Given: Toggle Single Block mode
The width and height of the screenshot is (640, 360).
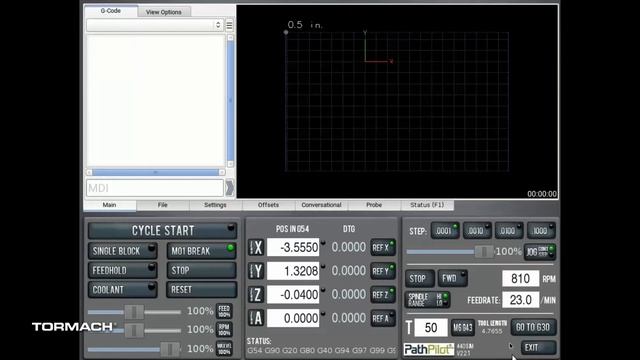Looking at the screenshot, I should click(122, 251).
